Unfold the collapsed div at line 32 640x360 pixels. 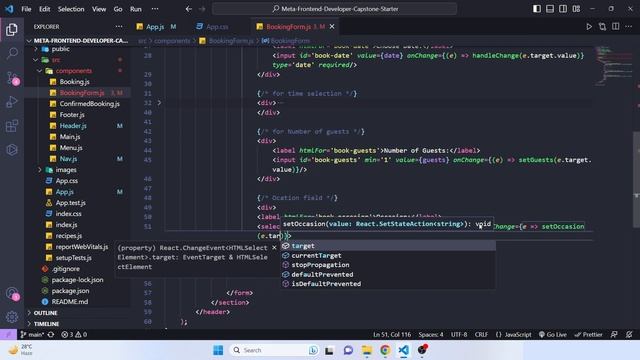[159, 103]
